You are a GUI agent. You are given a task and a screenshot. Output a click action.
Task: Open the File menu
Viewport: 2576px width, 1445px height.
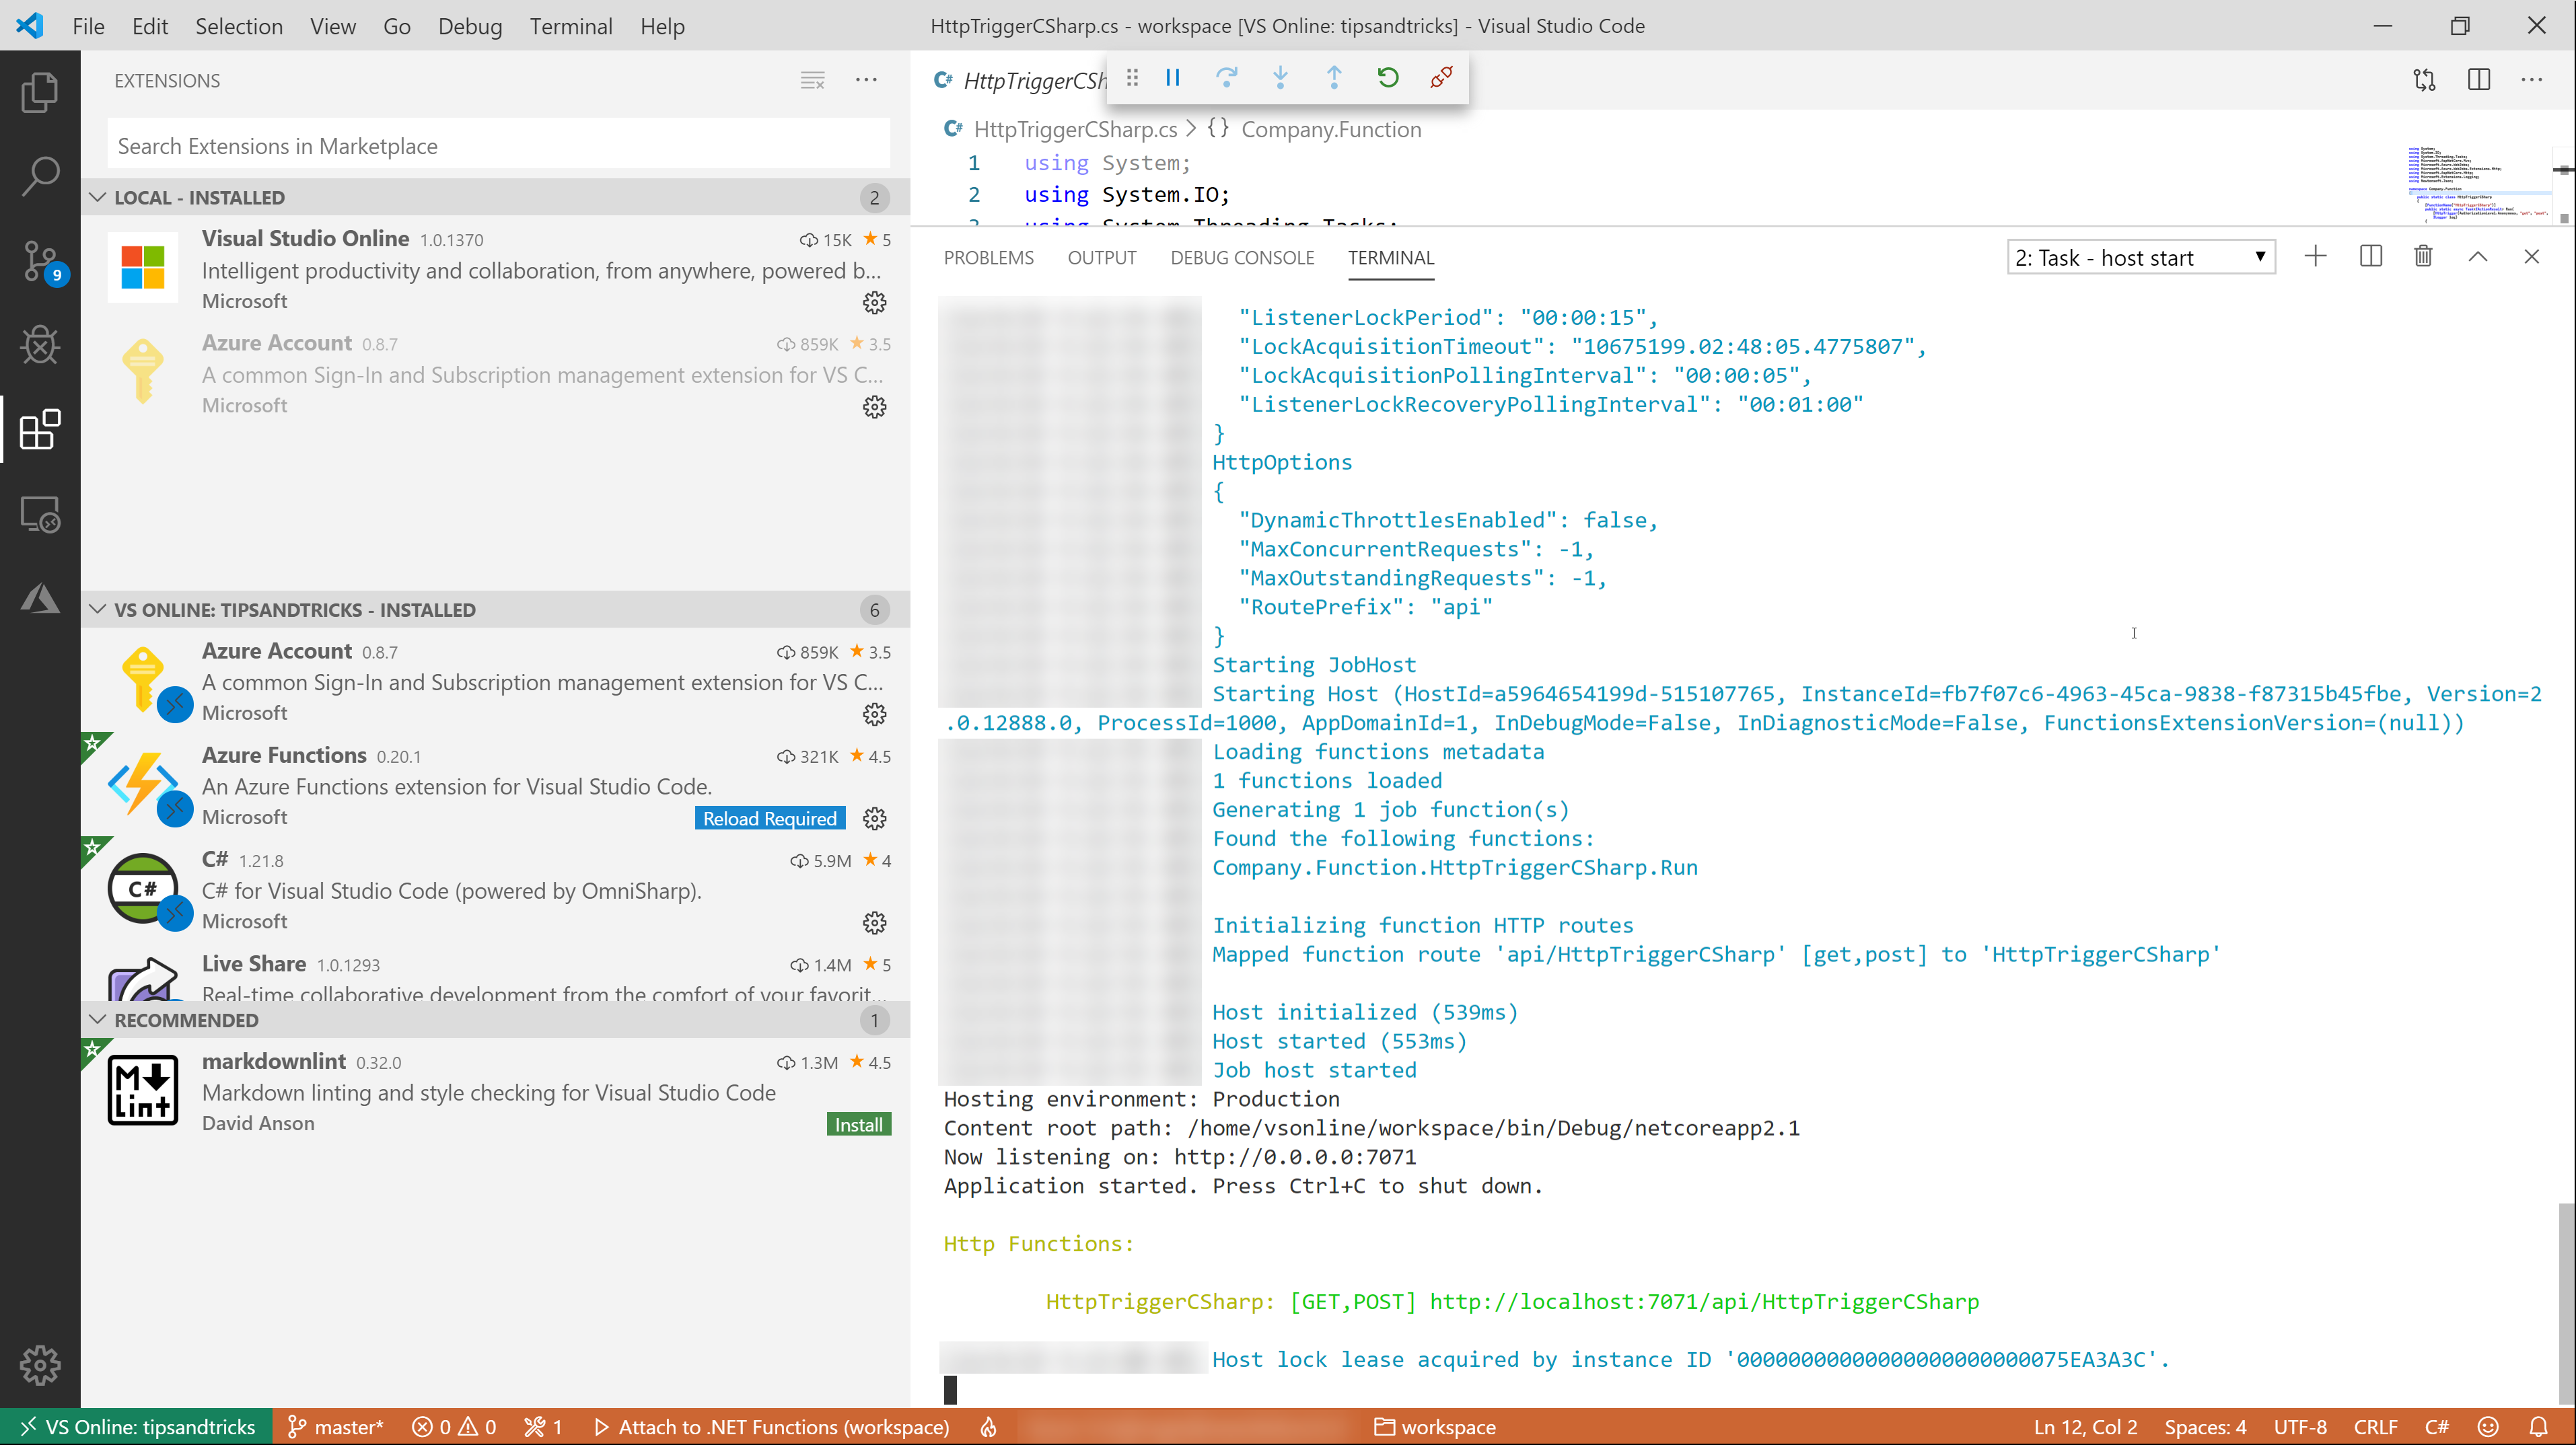88,26
